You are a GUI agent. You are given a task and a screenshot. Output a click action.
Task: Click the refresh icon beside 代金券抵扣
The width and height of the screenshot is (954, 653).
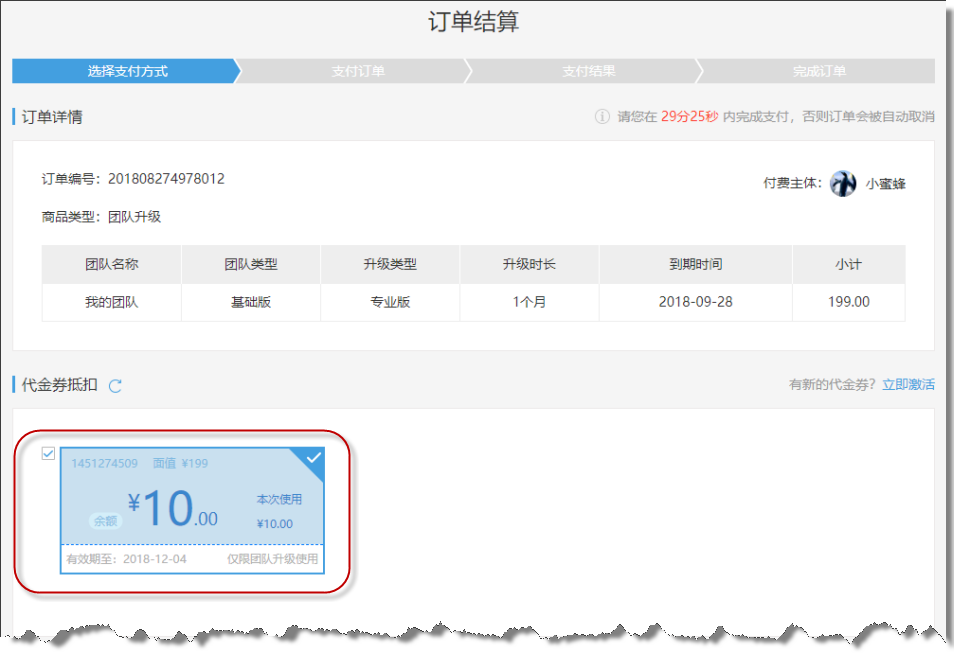click(x=115, y=386)
